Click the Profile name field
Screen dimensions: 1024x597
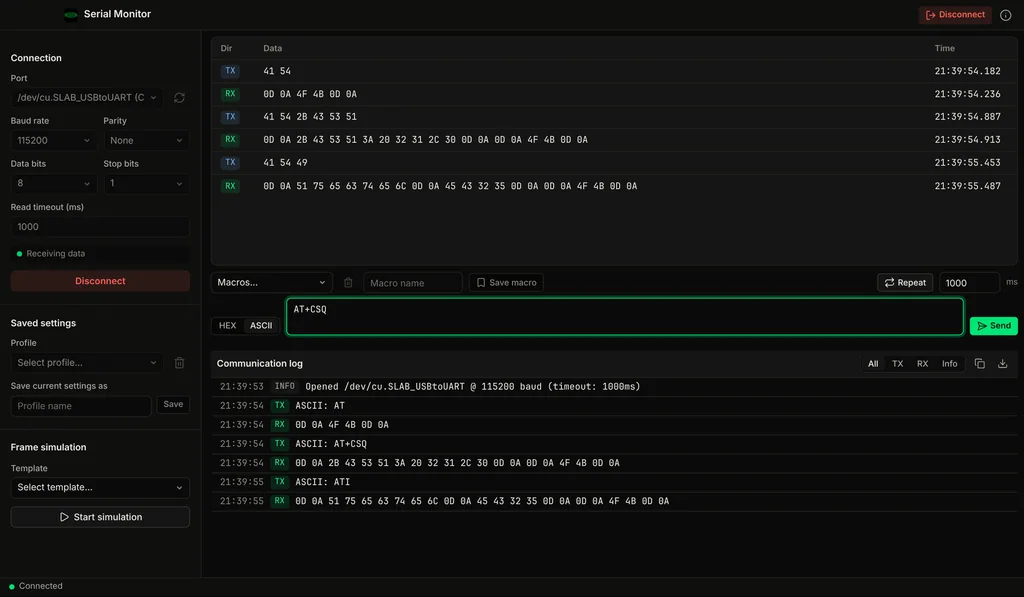click(81, 406)
